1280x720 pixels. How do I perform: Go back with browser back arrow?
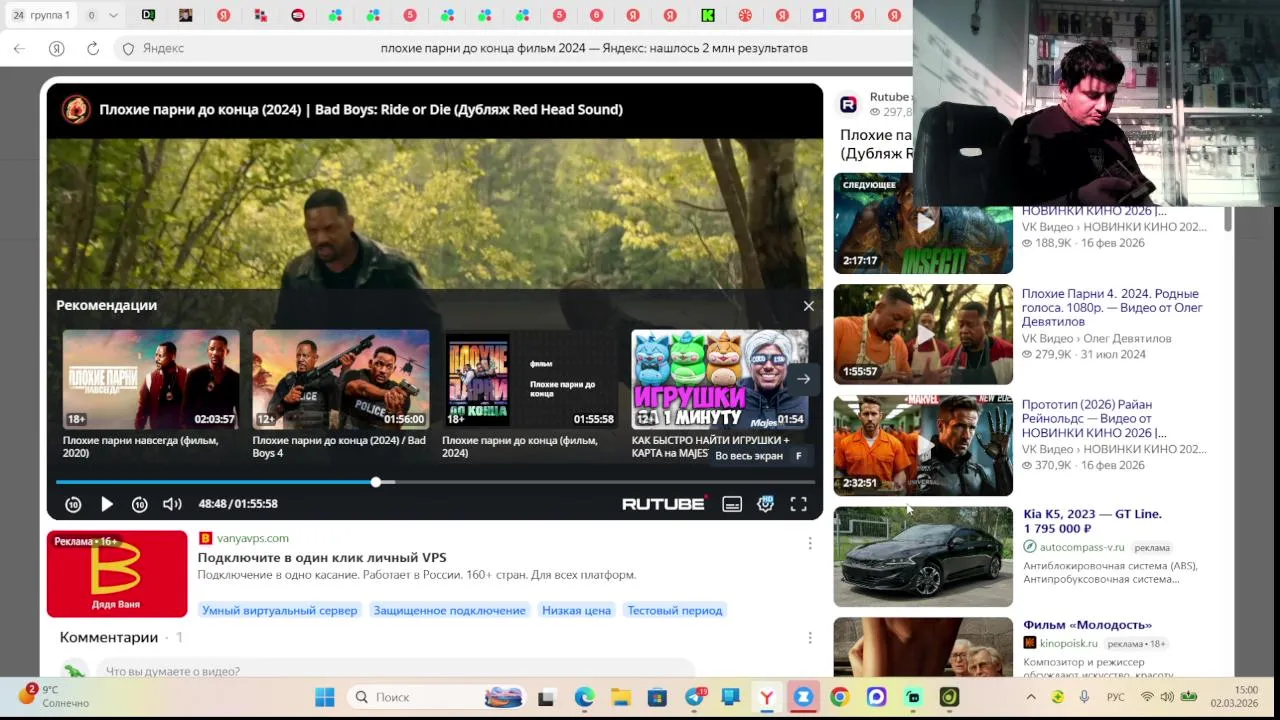(19, 48)
